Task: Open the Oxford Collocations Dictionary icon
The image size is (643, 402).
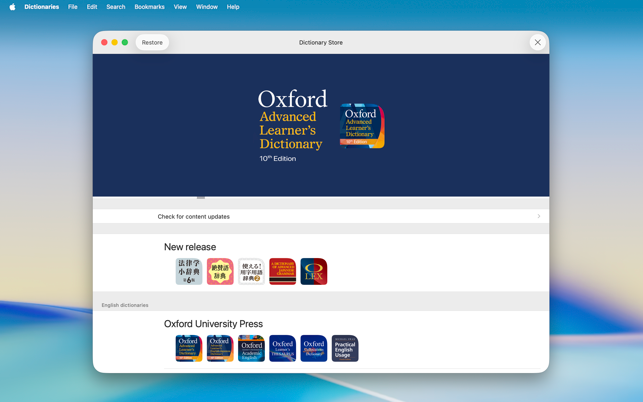Action: (314, 348)
